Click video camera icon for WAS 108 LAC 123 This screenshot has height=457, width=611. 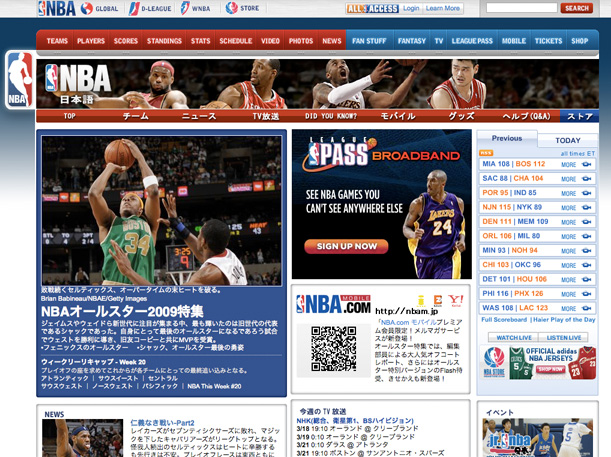pyautogui.click(x=586, y=309)
